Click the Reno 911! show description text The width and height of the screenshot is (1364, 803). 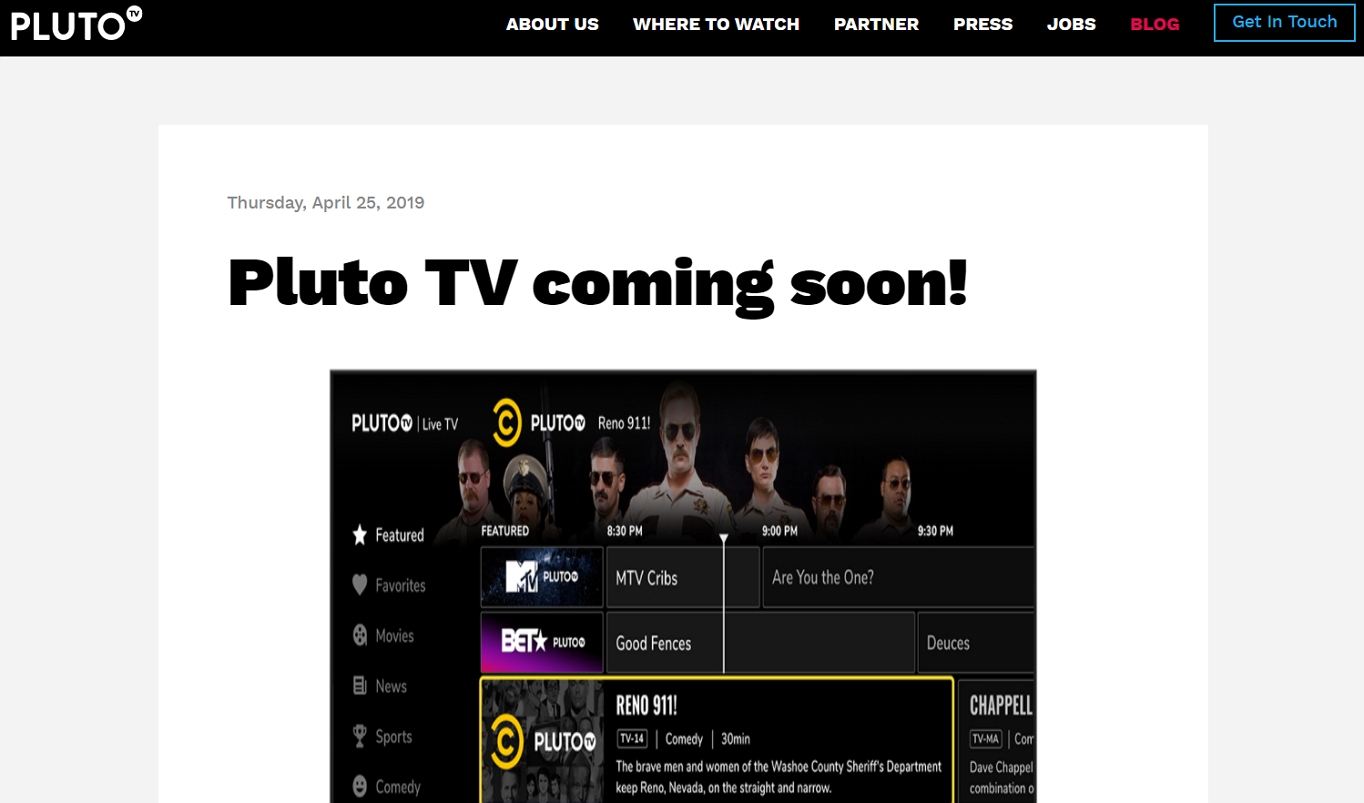tap(779, 777)
